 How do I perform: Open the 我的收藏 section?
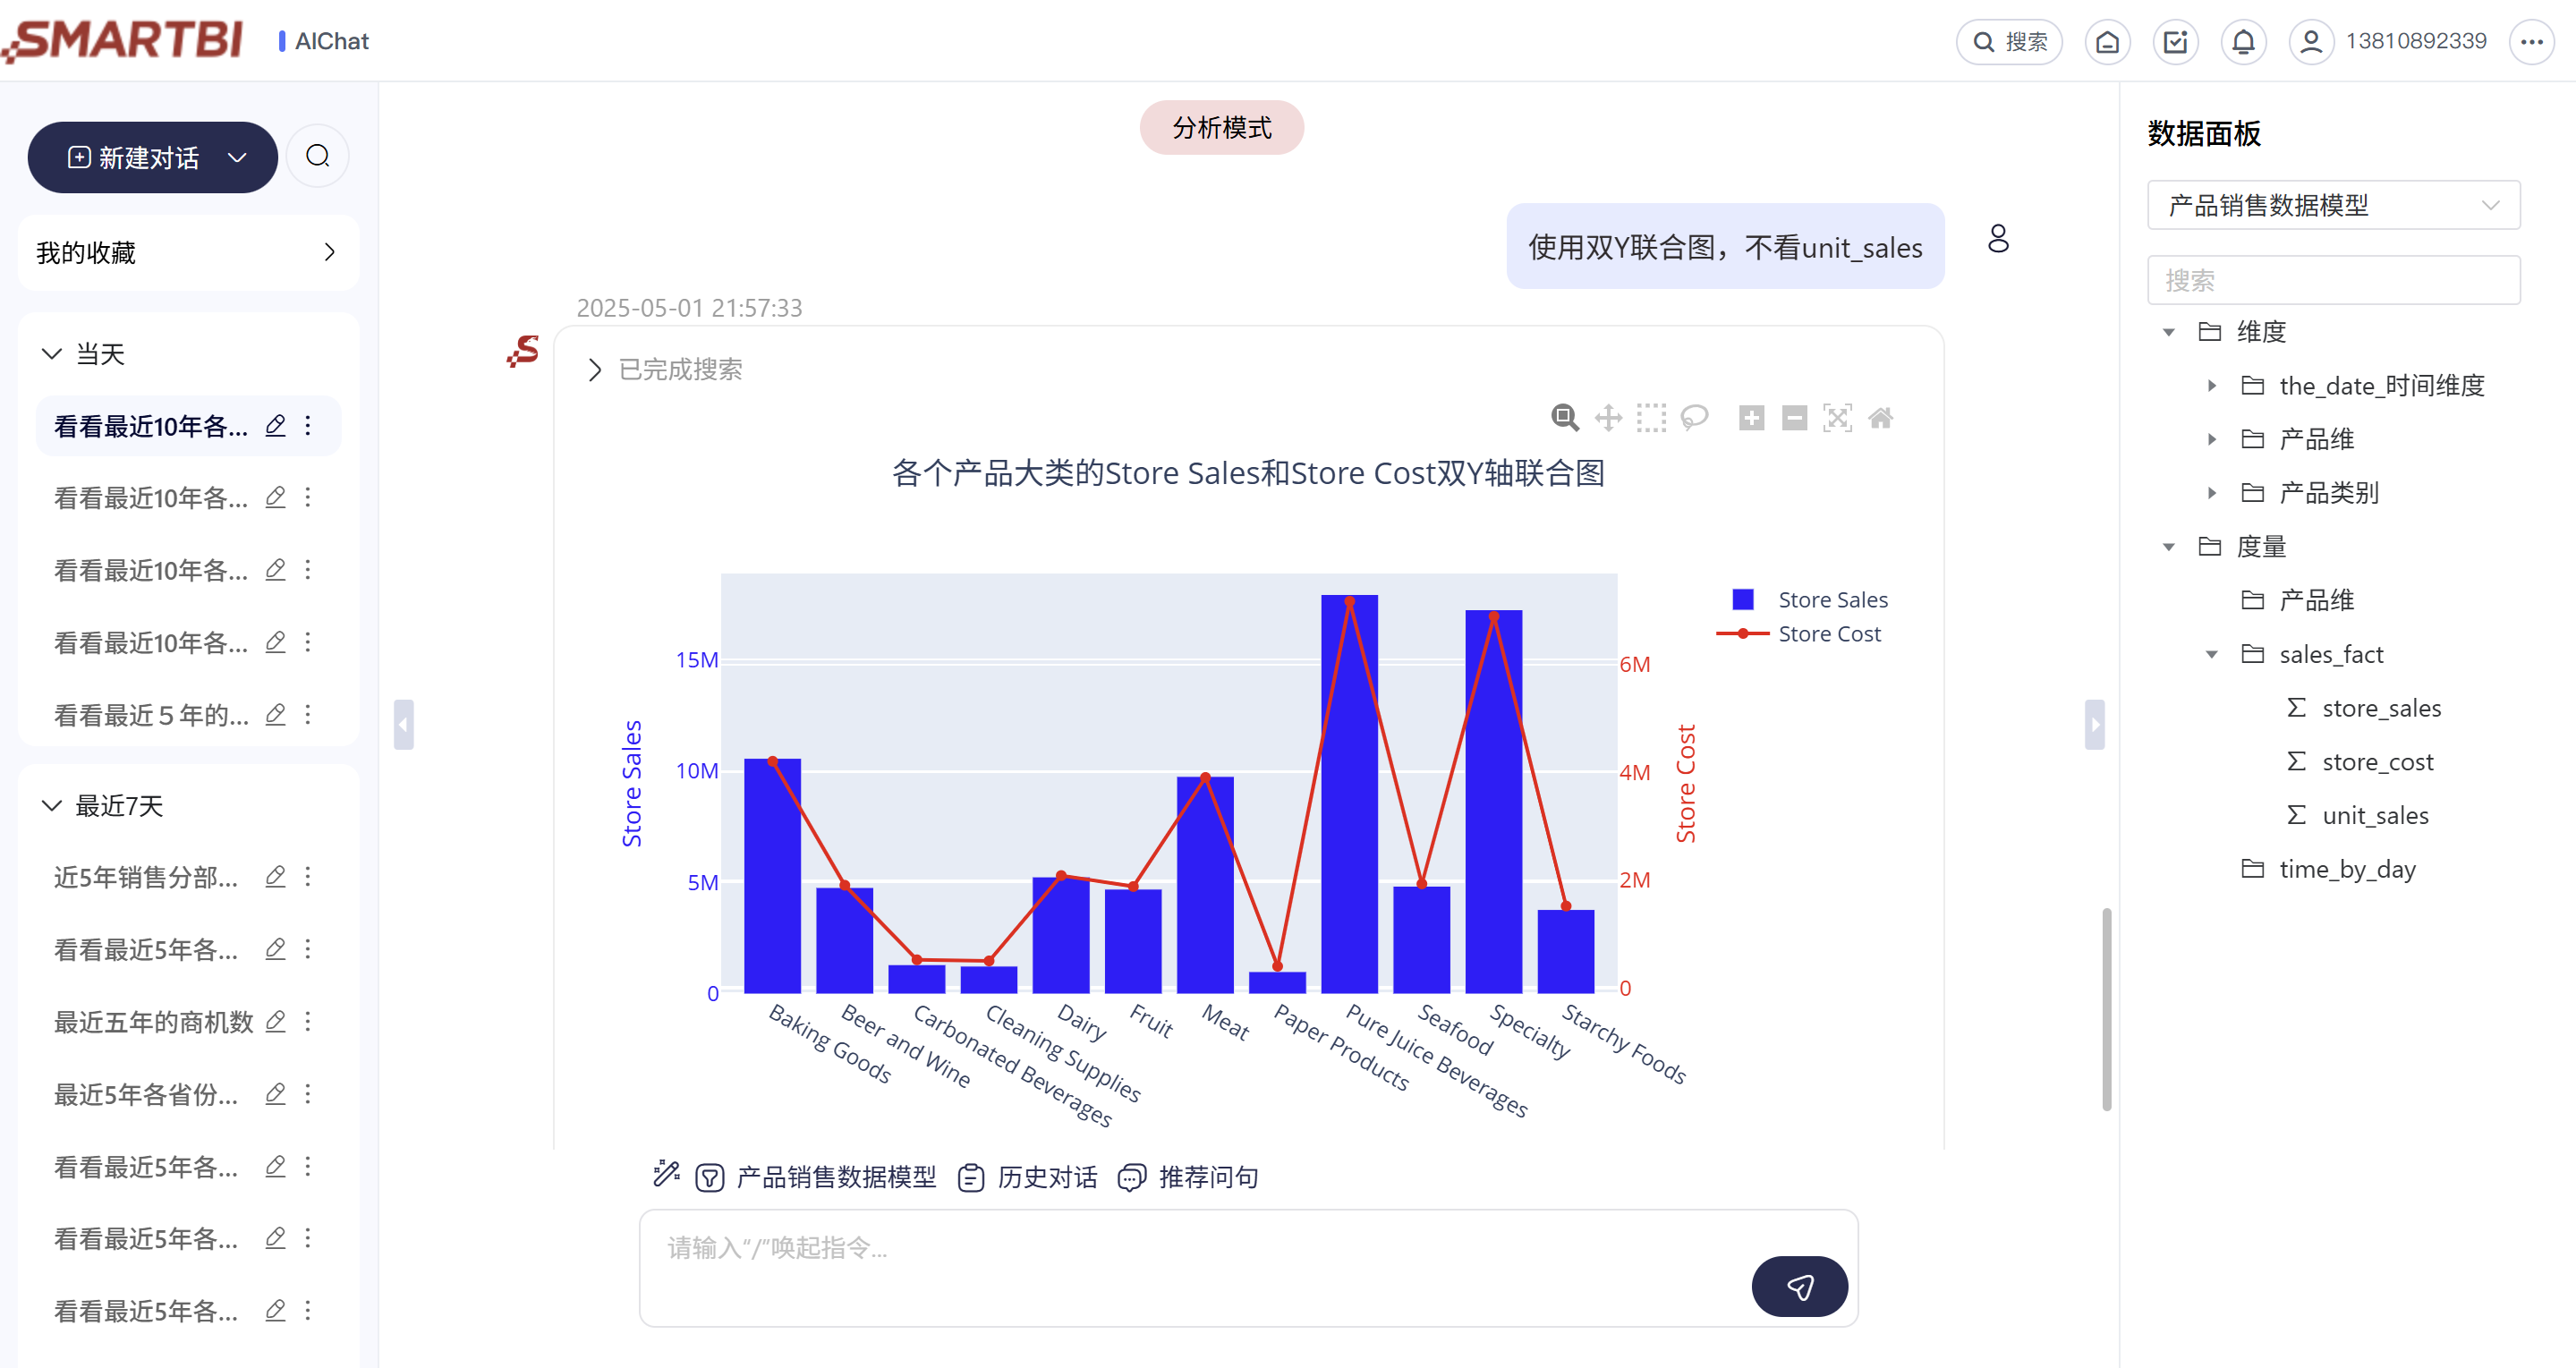(188, 252)
